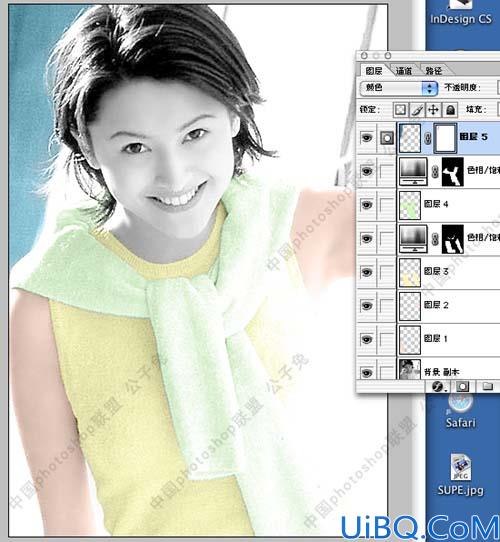Switch to the 路径 tab
The image size is (500, 542).
click(x=434, y=71)
